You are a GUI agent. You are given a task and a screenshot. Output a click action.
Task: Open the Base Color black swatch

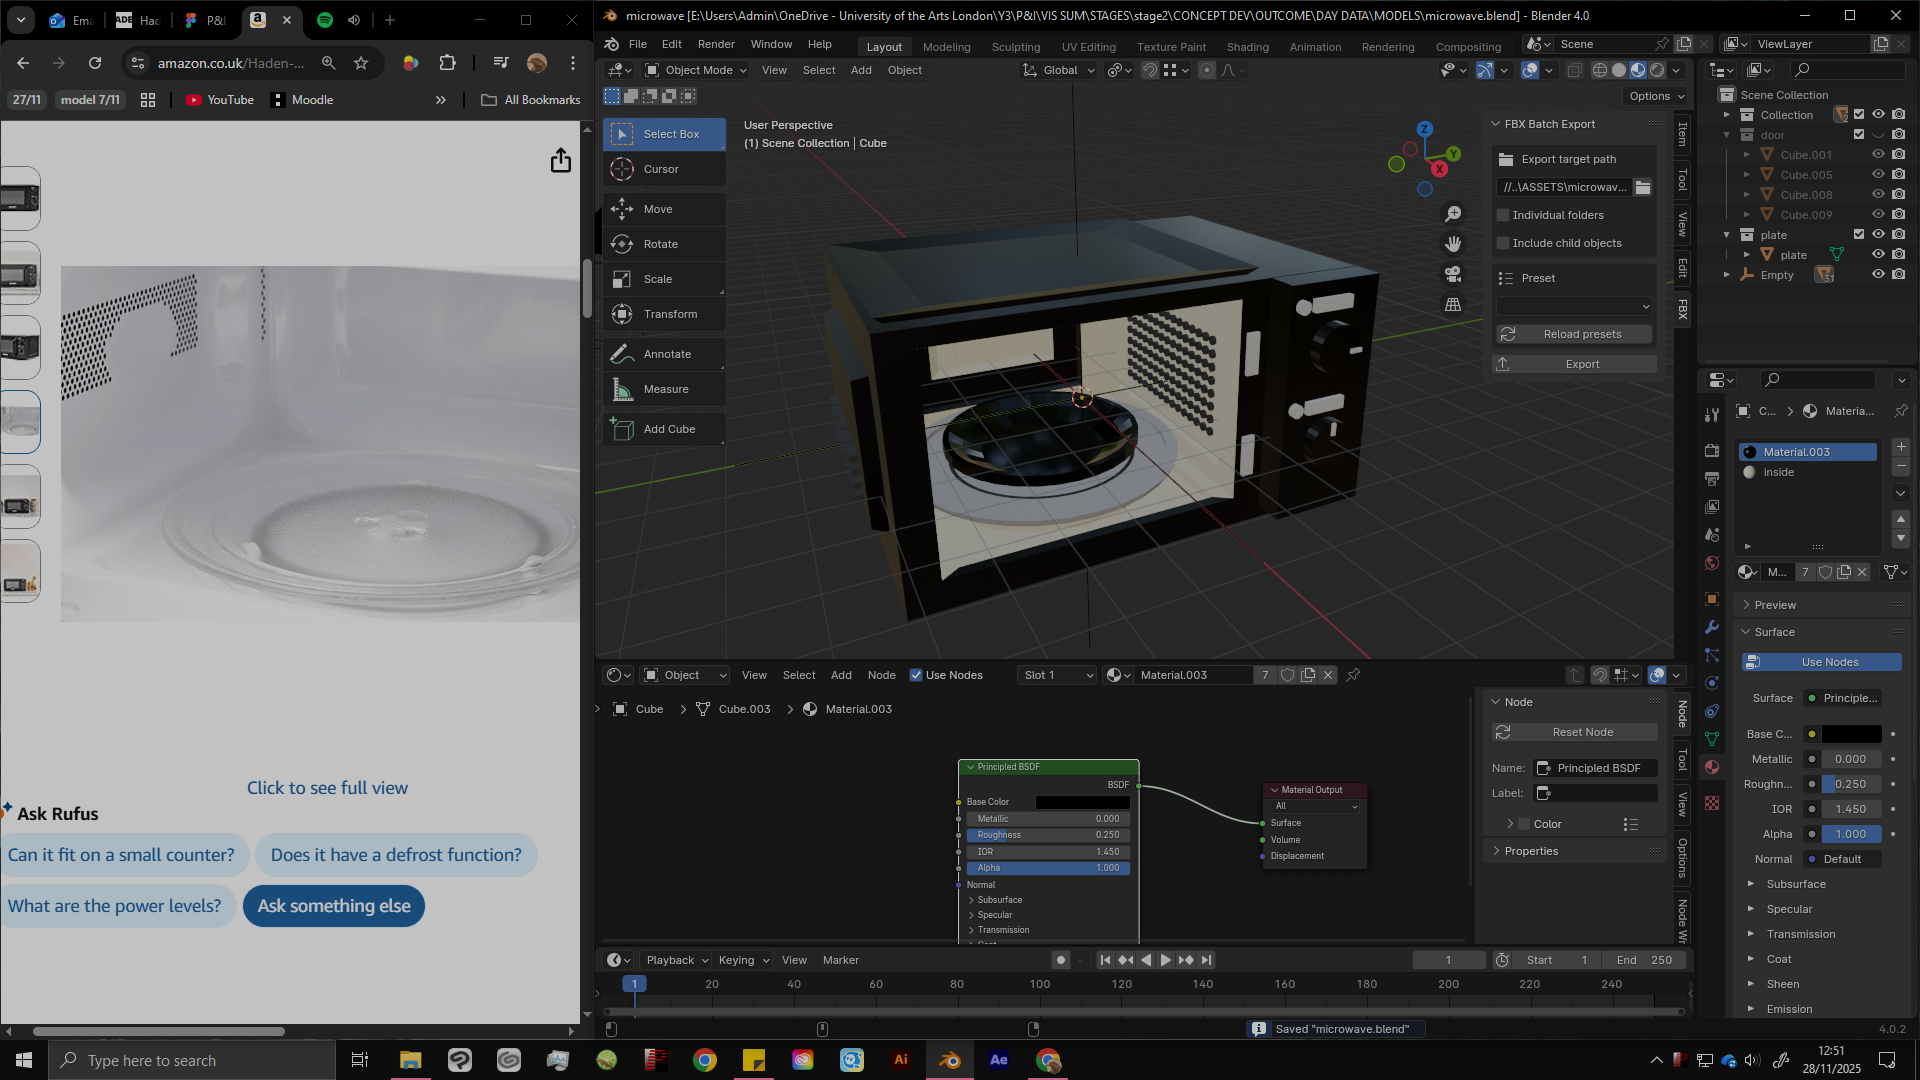(x=1851, y=734)
